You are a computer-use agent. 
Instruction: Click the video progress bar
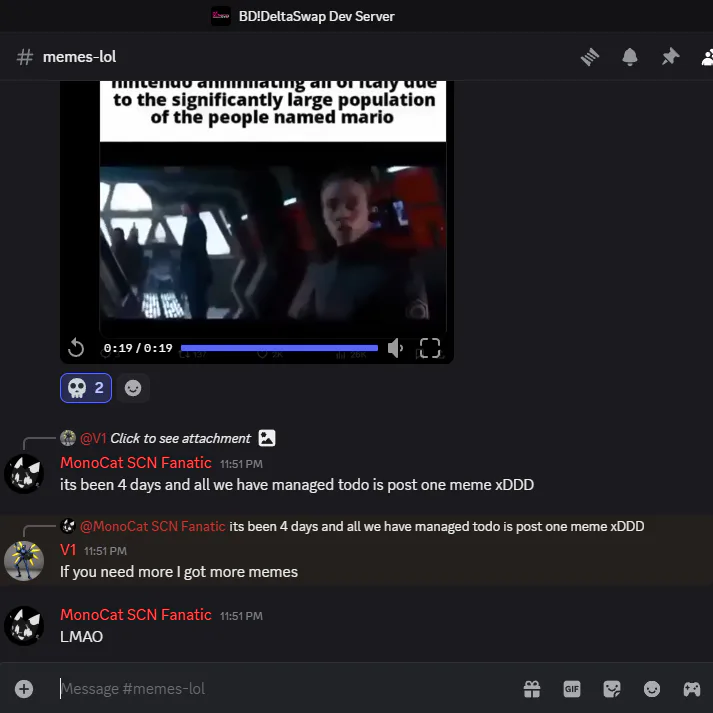(x=279, y=348)
